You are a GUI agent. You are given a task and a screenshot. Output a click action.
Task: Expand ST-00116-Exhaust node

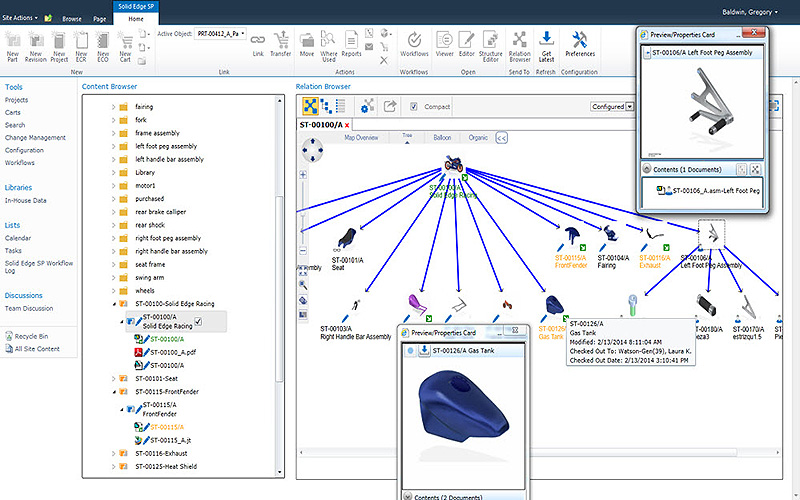click(x=113, y=454)
